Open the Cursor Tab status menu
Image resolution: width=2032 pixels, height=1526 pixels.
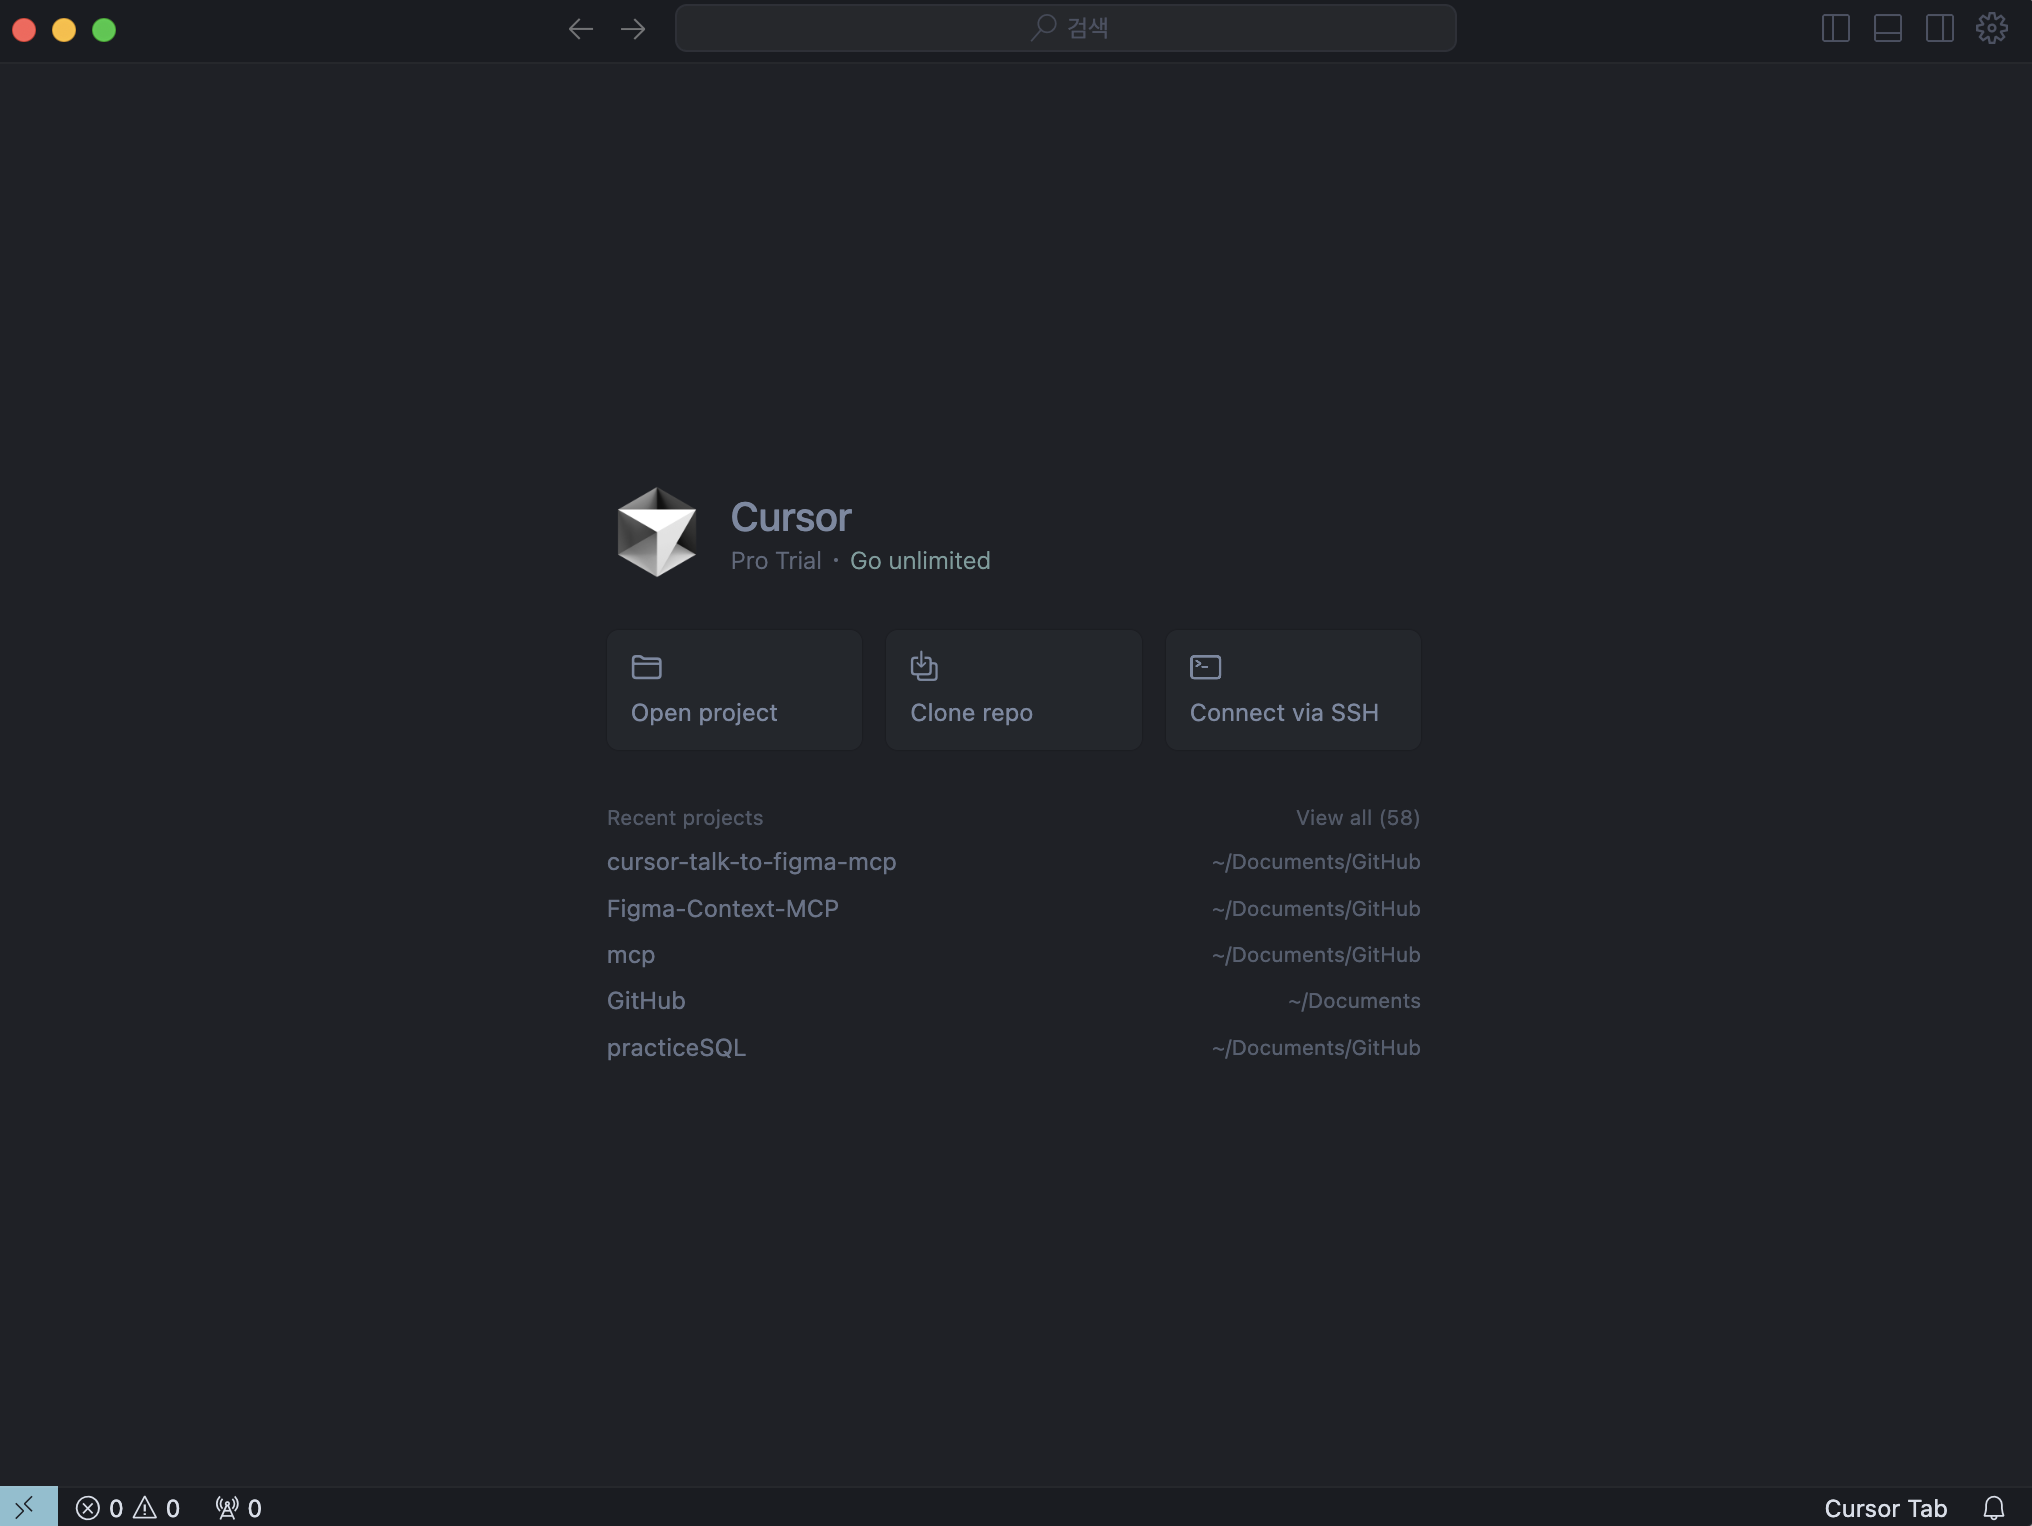pos(1885,1508)
